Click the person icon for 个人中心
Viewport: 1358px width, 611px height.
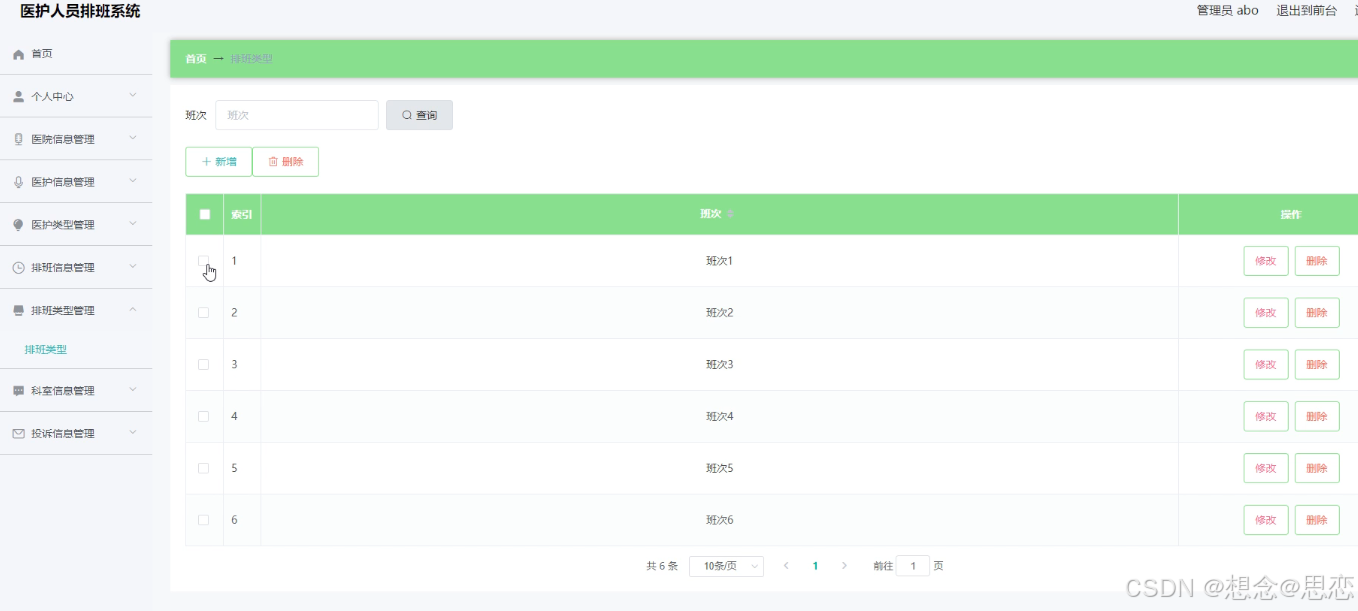(x=18, y=97)
